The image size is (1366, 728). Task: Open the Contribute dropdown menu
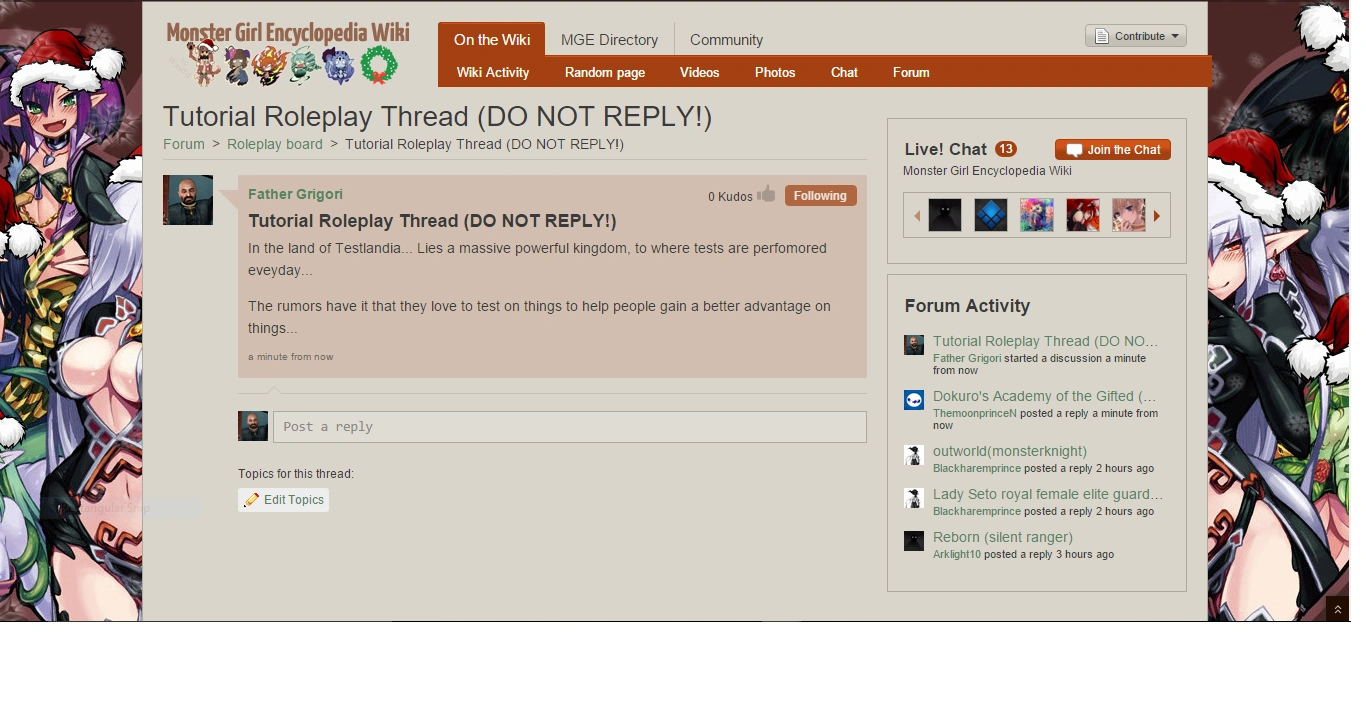[1136, 36]
